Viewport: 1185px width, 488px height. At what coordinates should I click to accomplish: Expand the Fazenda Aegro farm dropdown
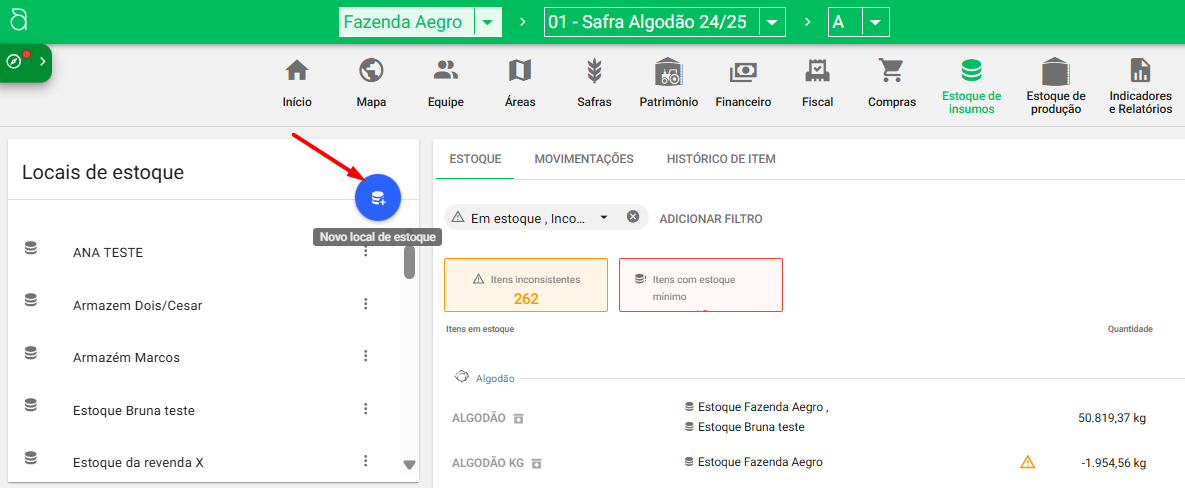point(487,22)
